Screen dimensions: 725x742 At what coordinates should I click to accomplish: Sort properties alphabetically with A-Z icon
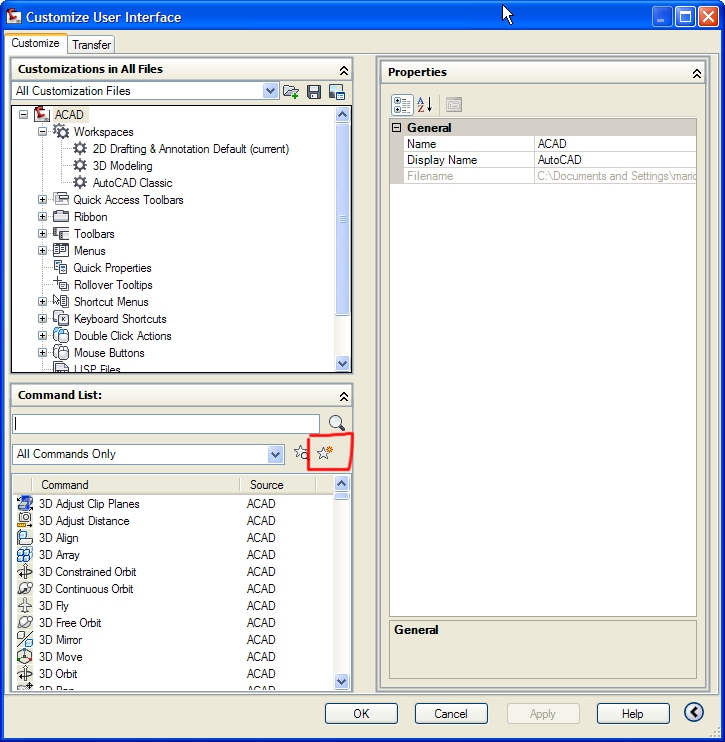coord(424,104)
